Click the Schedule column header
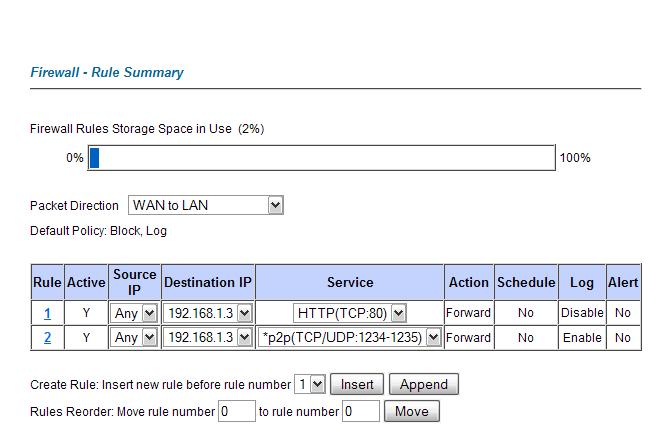651x439 pixels. pyautogui.click(x=526, y=282)
